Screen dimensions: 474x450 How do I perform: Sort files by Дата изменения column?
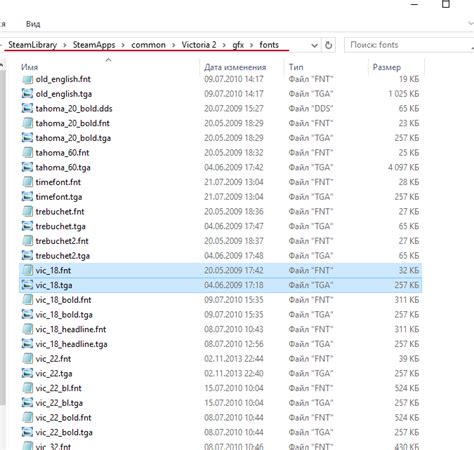[235, 67]
